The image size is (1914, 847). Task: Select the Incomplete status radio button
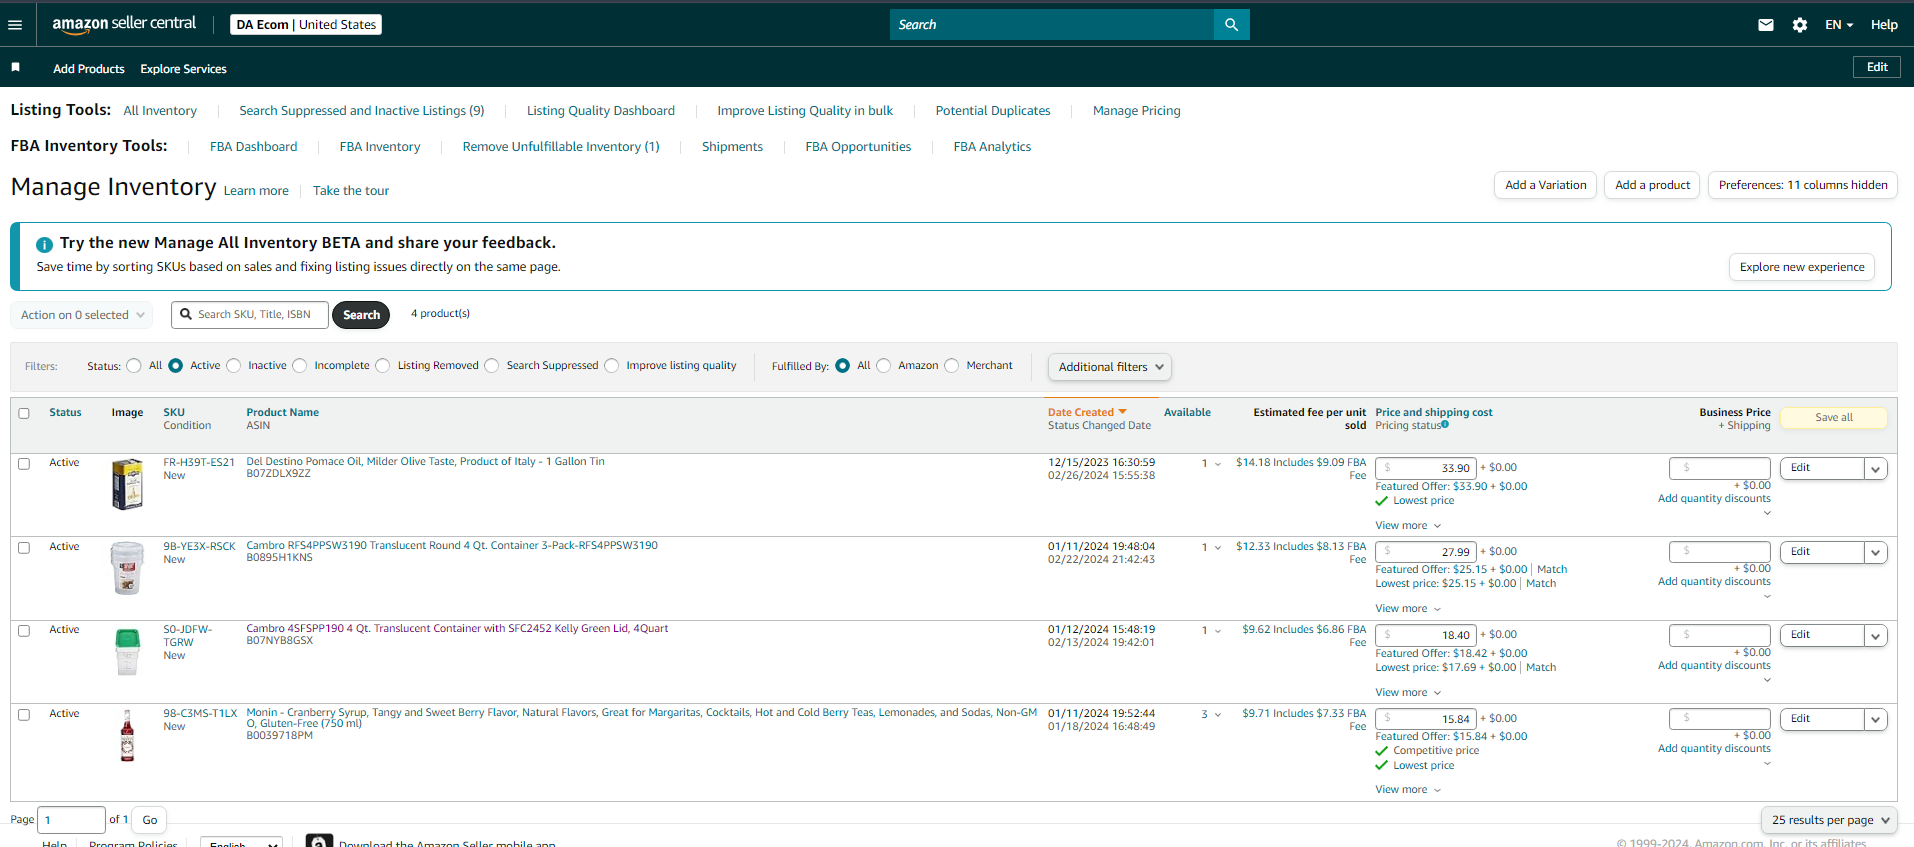[x=300, y=366]
